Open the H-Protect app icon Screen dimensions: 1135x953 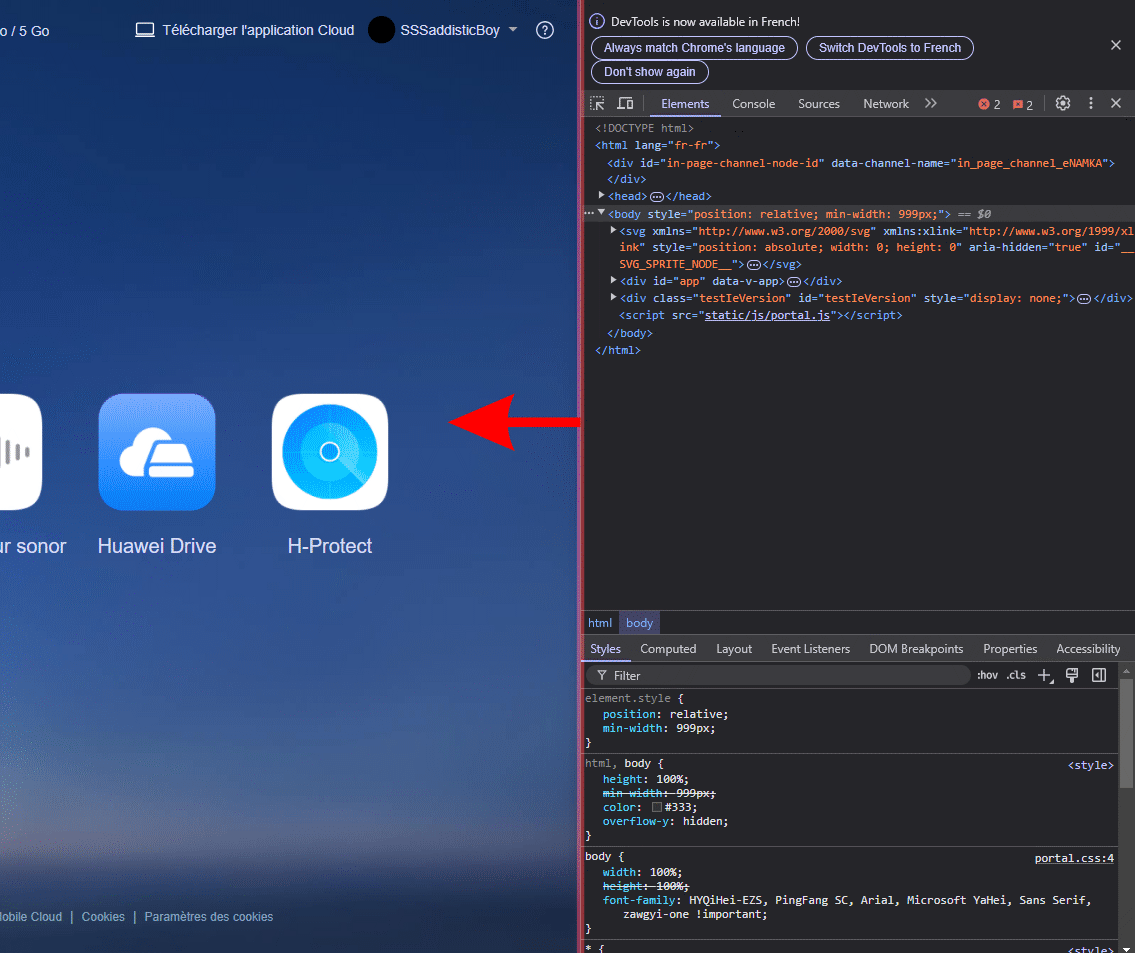point(330,452)
